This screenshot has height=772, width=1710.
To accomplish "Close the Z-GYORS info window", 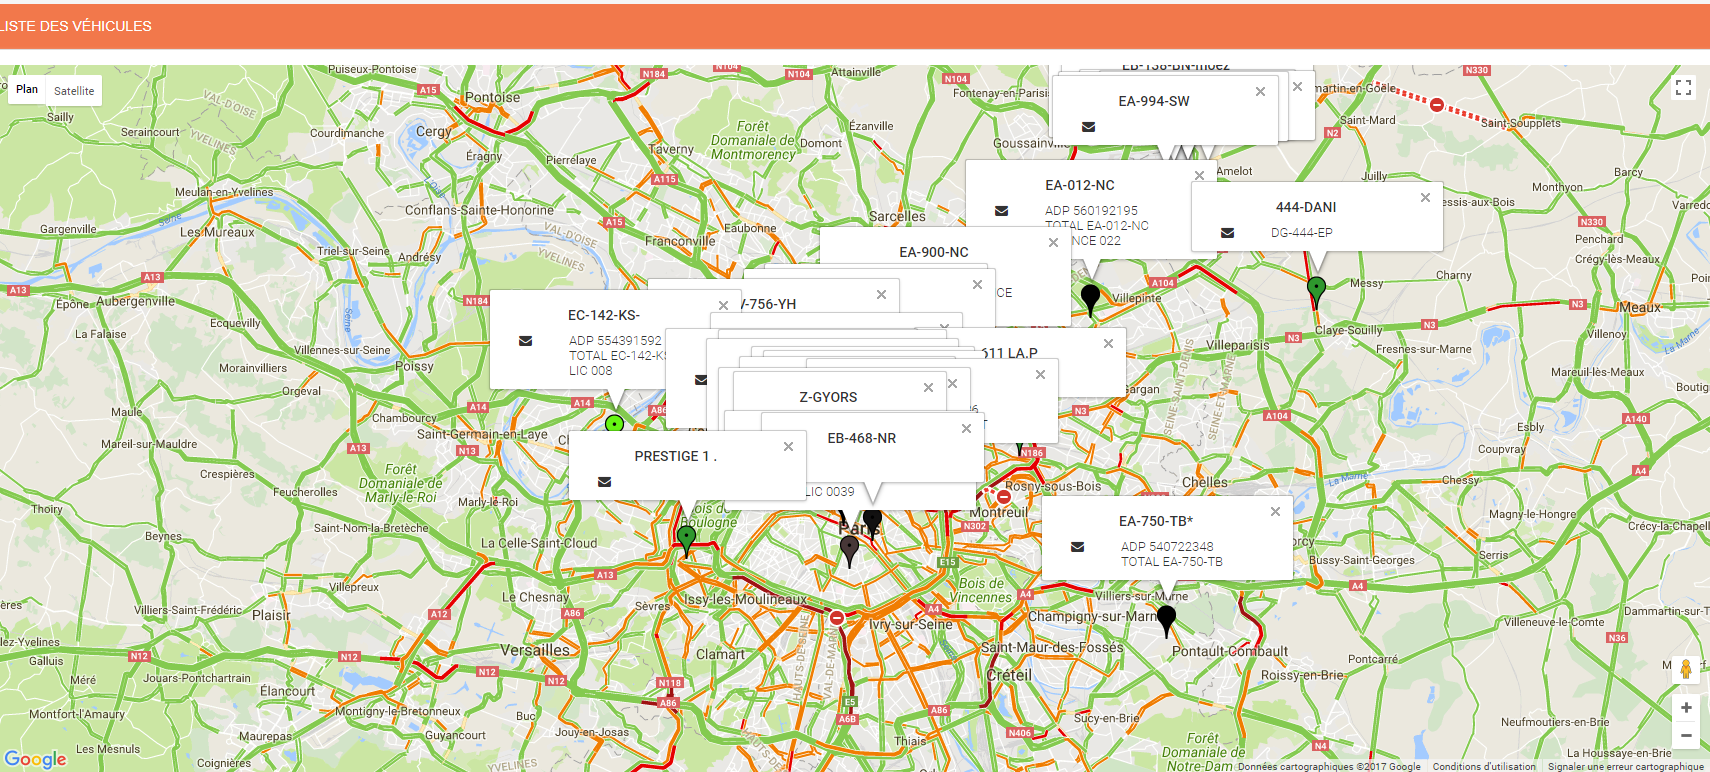I will (x=928, y=387).
